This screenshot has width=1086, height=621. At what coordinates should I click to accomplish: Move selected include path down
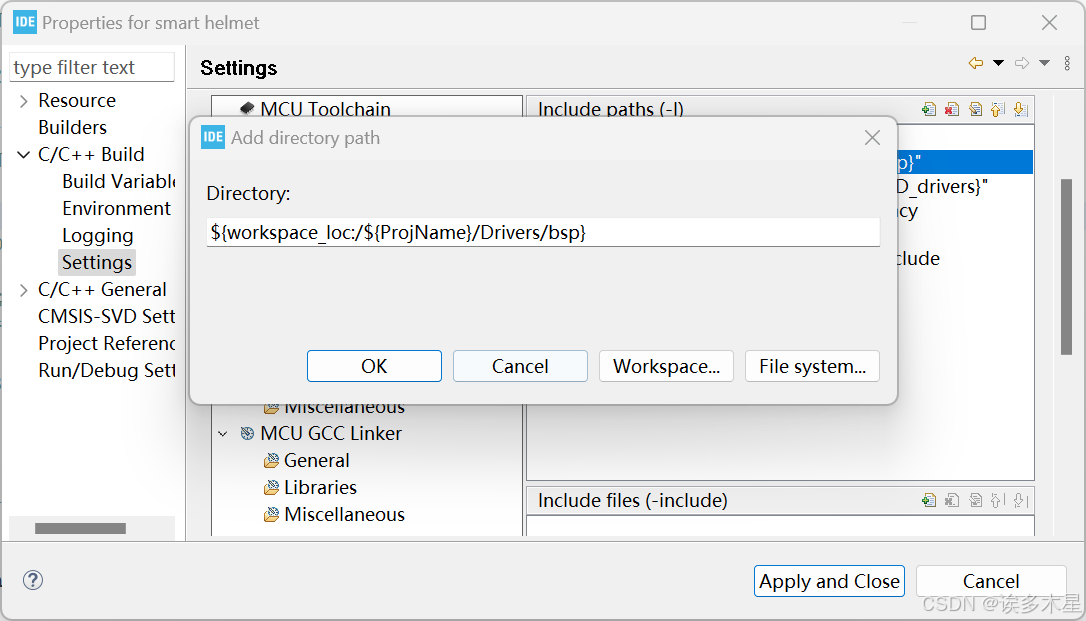1020,109
